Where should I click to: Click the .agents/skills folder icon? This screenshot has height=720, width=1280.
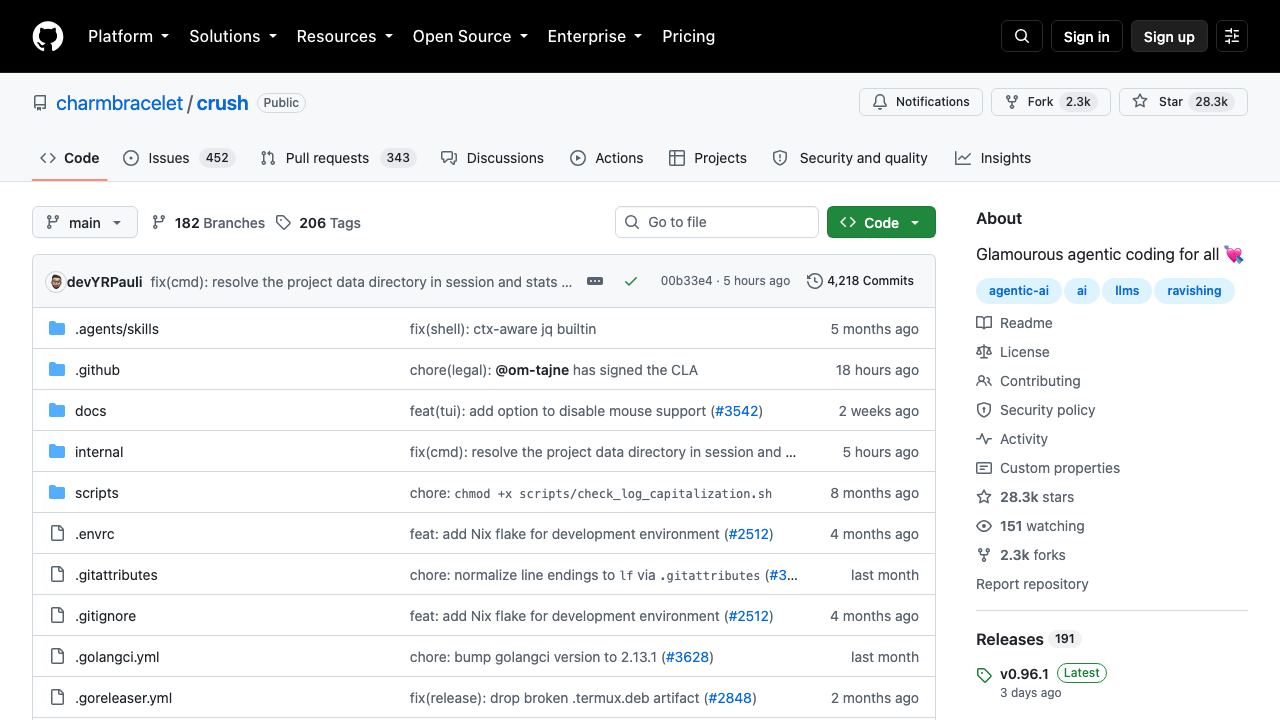pyautogui.click(x=57, y=329)
